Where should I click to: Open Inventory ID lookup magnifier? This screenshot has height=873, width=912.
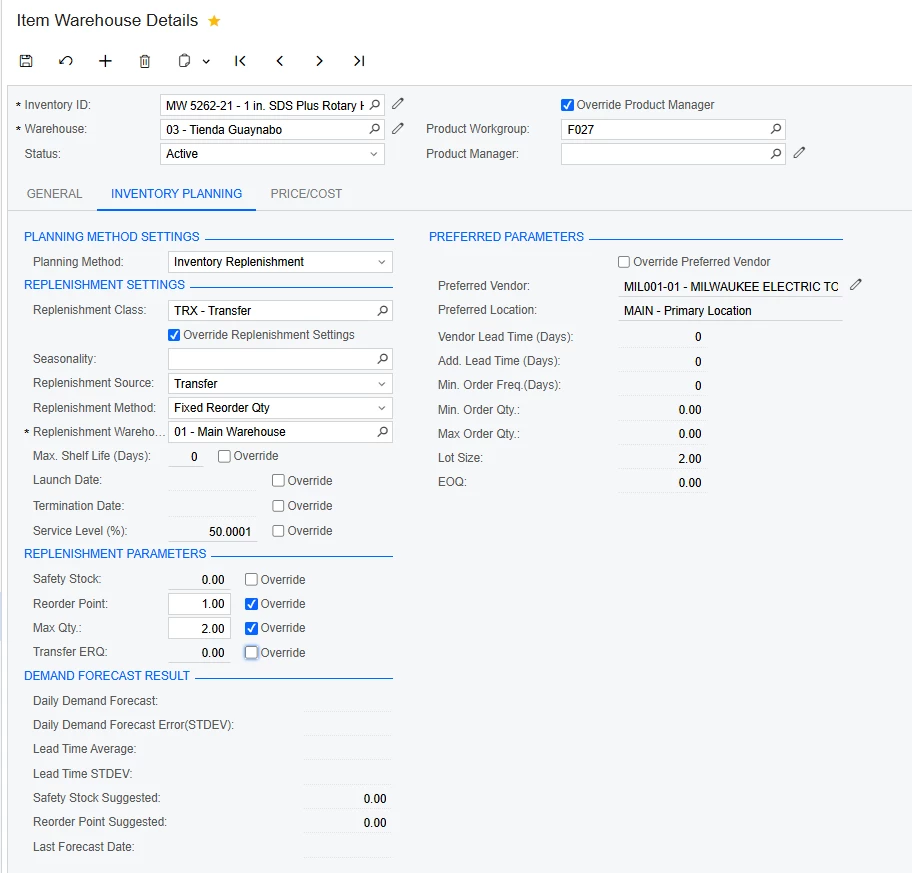coord(375,105)
